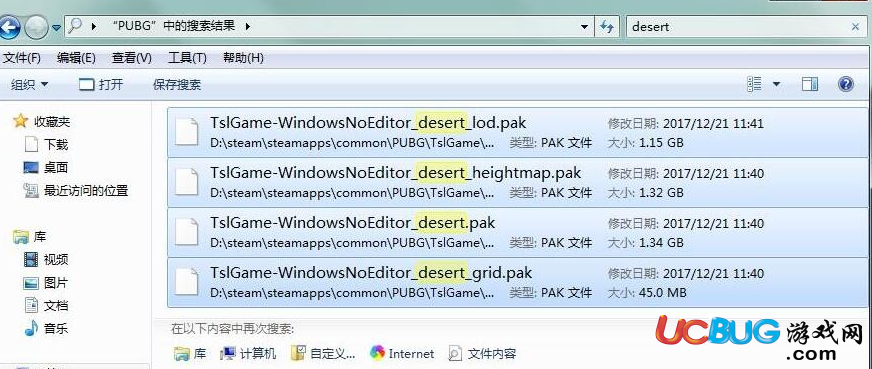Click the 文档 document icon
Screen dimensions: 872x369
click(x=31, y=305)
